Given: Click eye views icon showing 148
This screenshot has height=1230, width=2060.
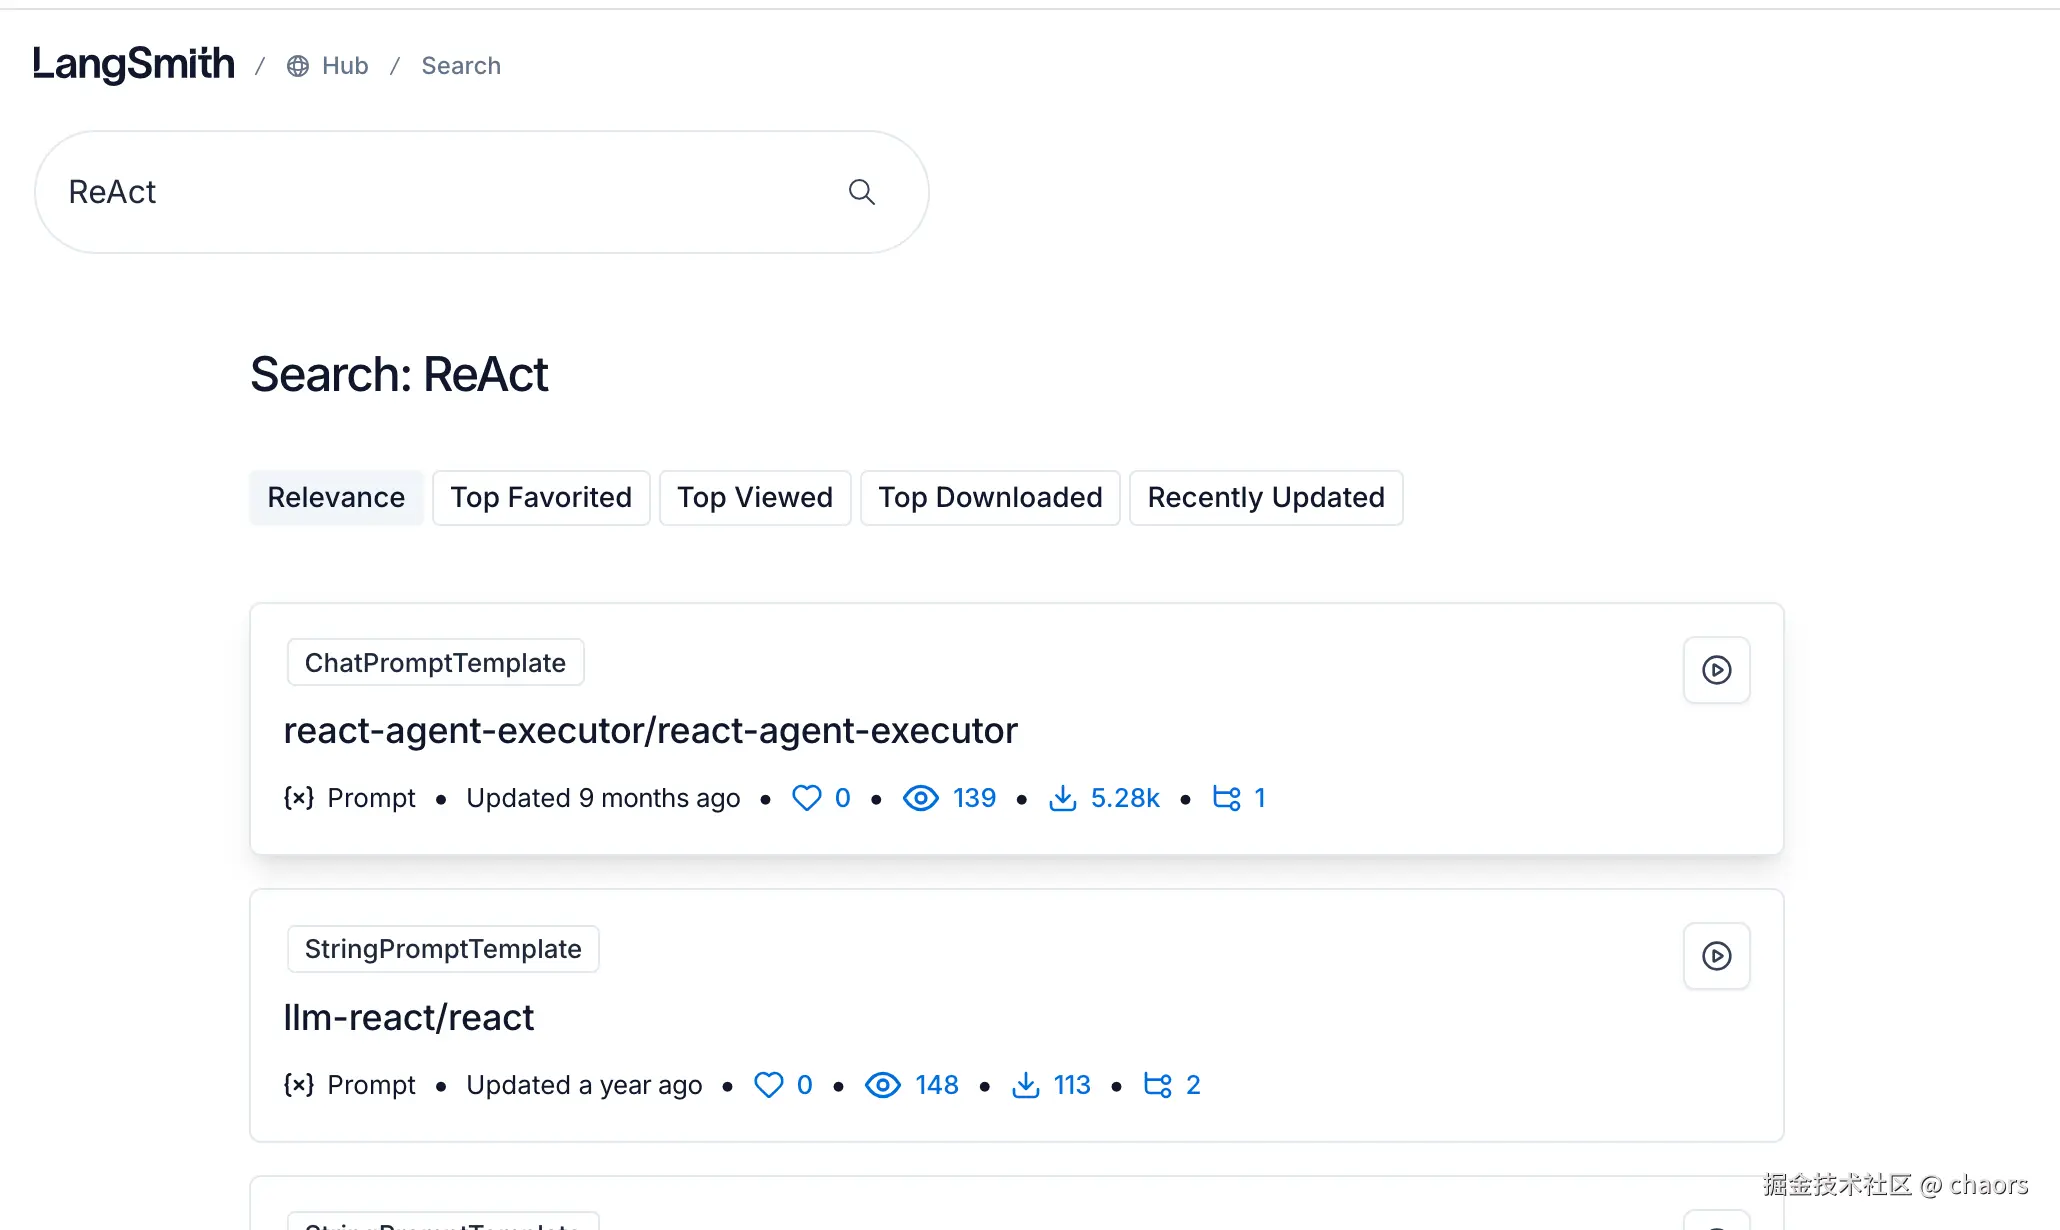Looking at the screenshot, I should [882, 1085].
